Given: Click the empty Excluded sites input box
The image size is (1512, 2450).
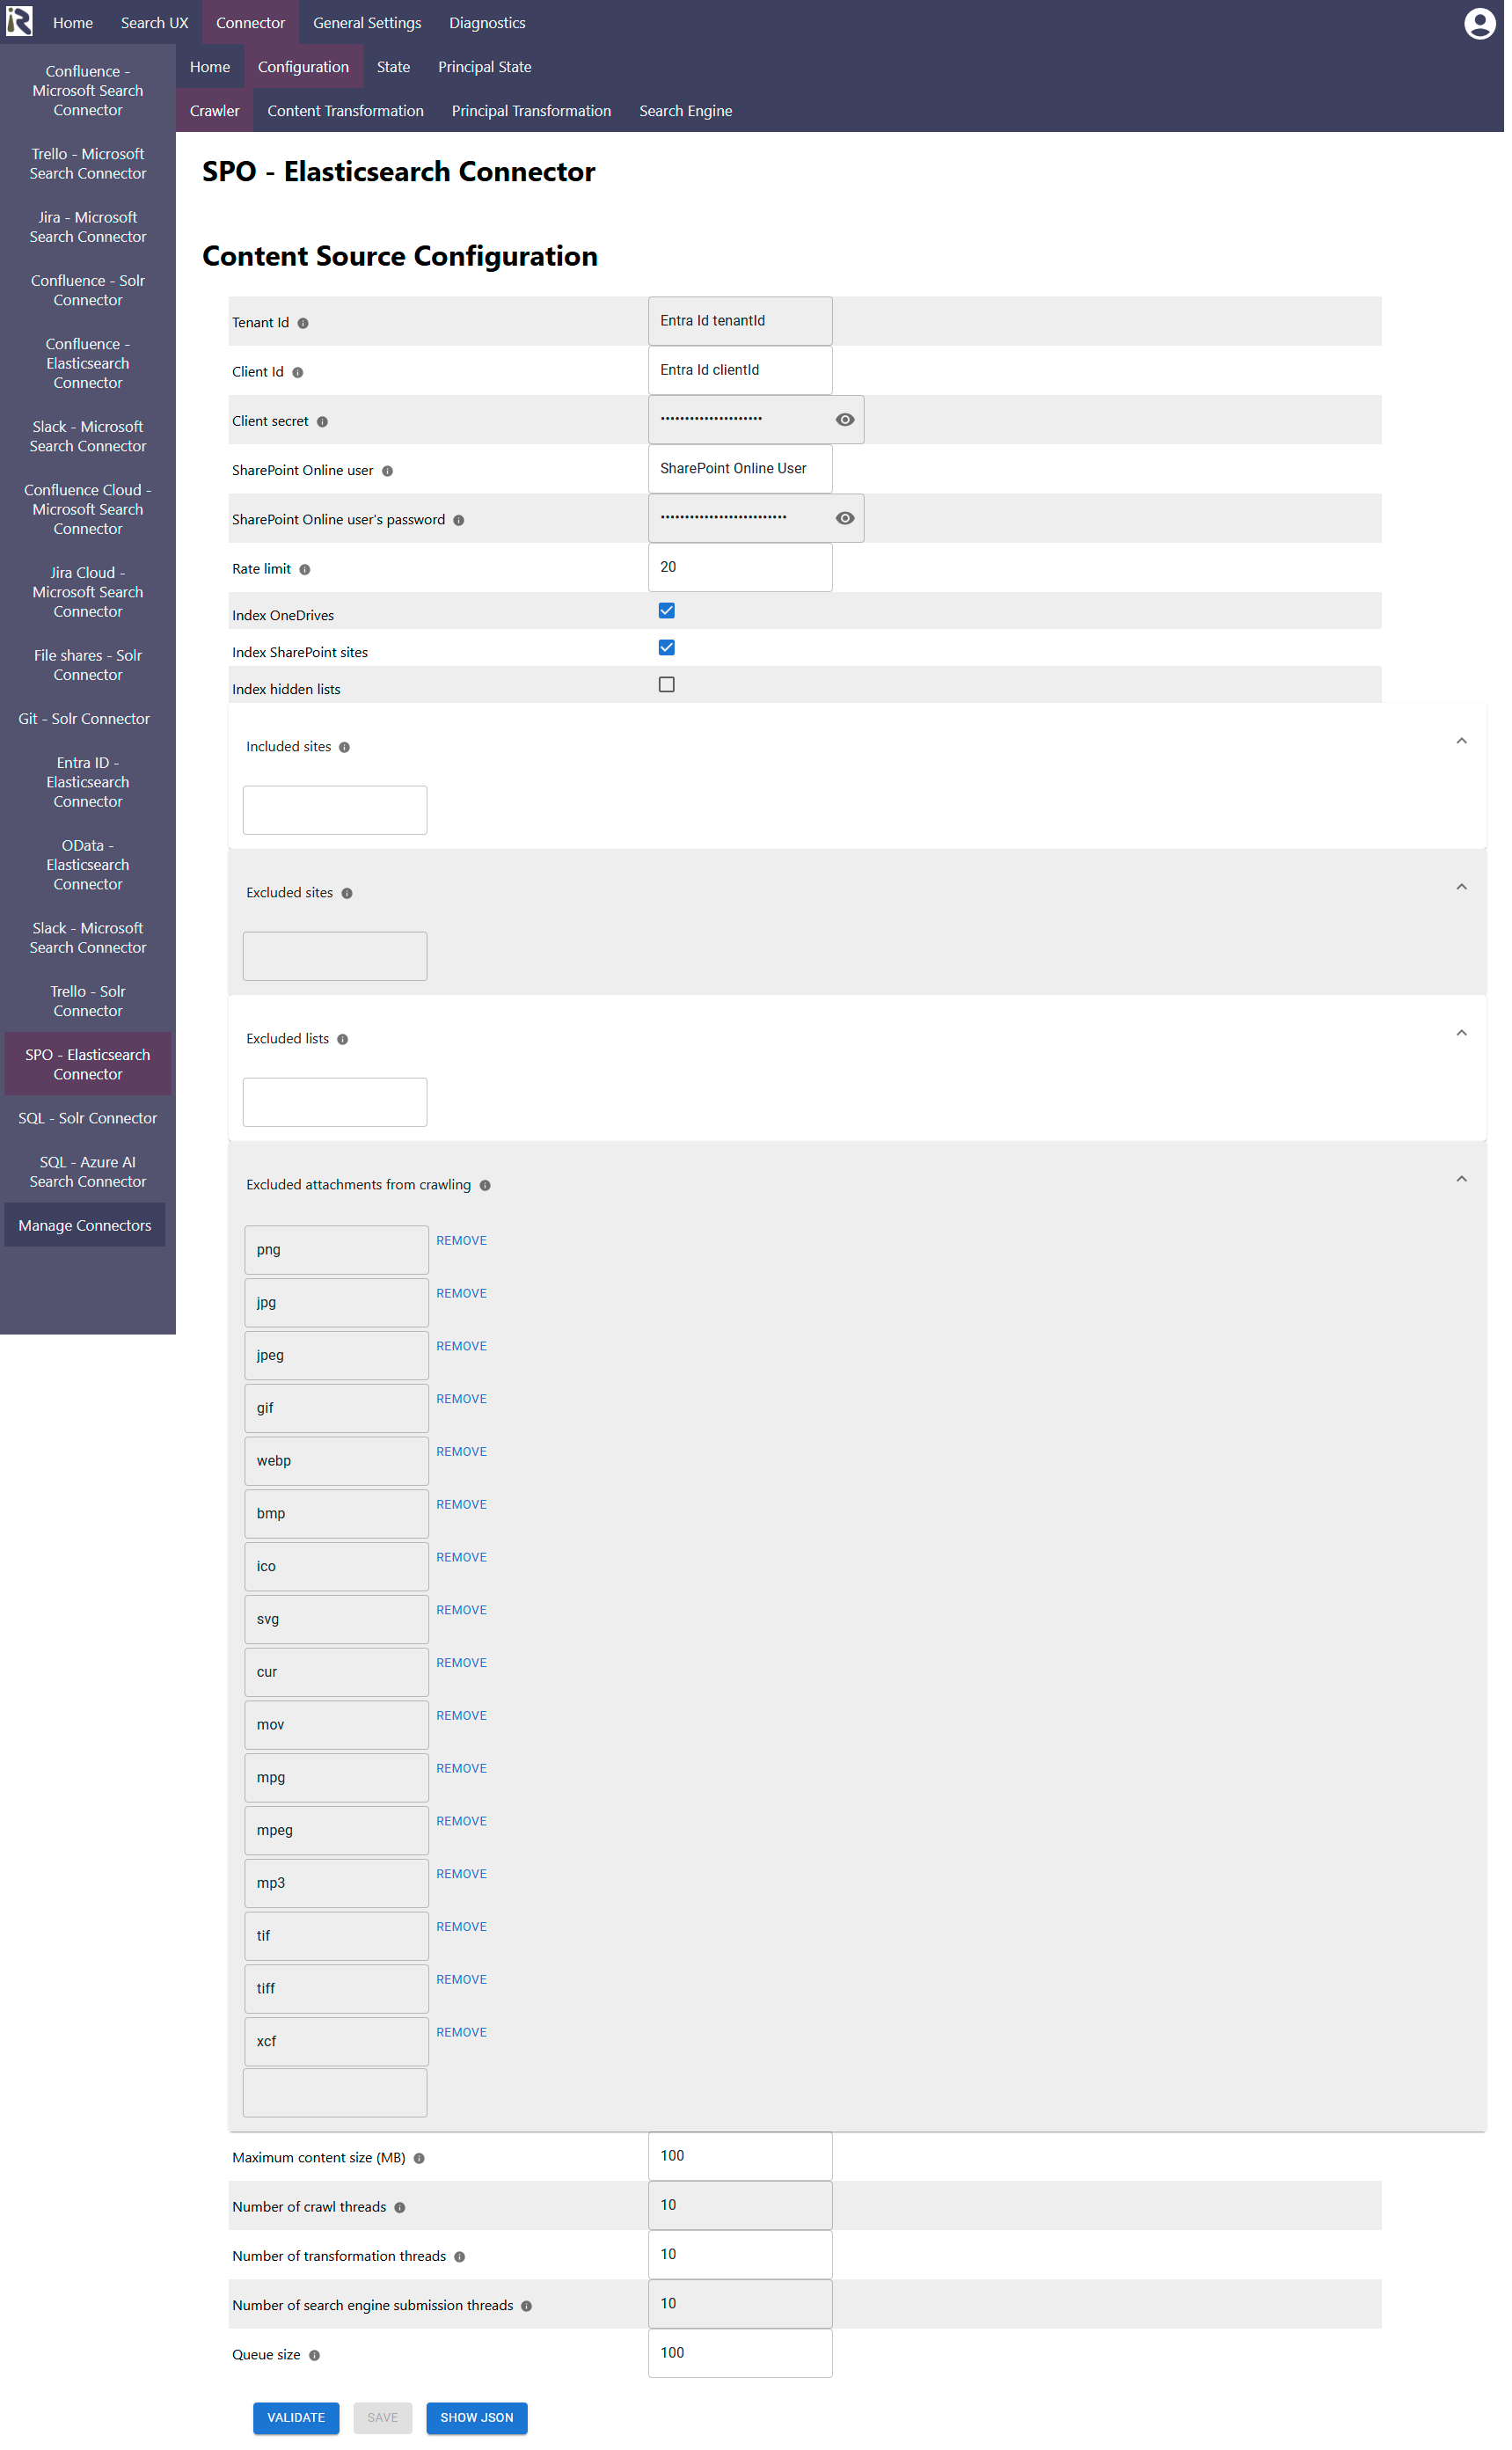Looking at the screenshot, I should pyautogui.click(x=335, y=956).
